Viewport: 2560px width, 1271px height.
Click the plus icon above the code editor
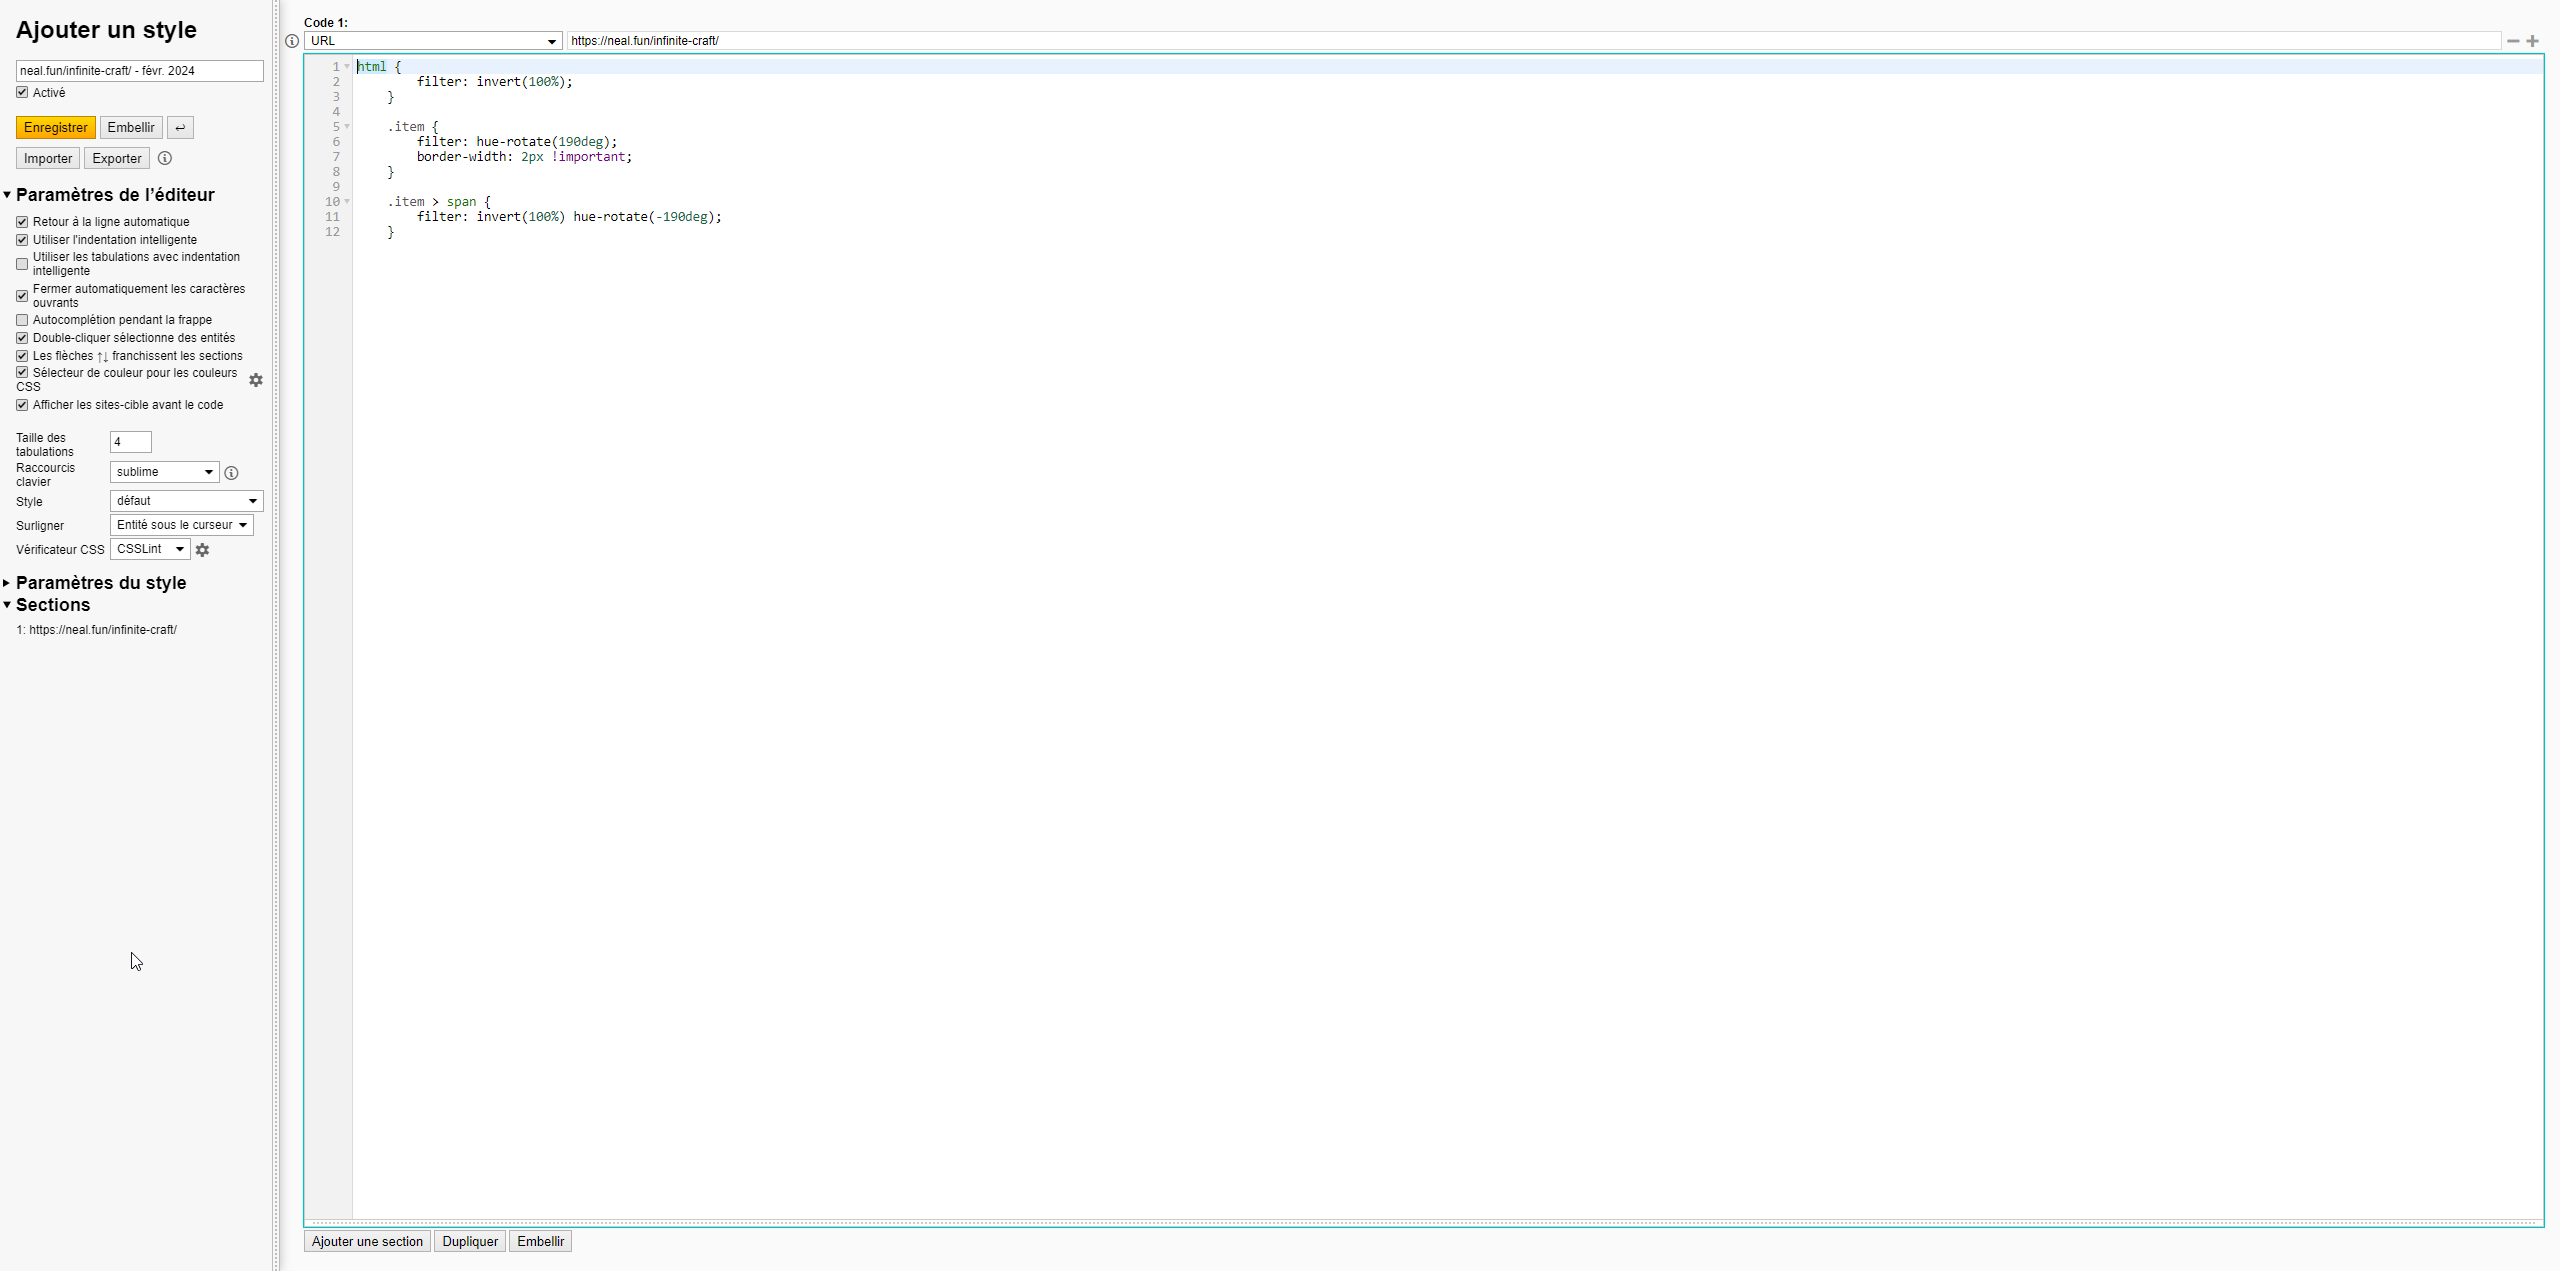pyautogui.click(x=2533, y=41)
